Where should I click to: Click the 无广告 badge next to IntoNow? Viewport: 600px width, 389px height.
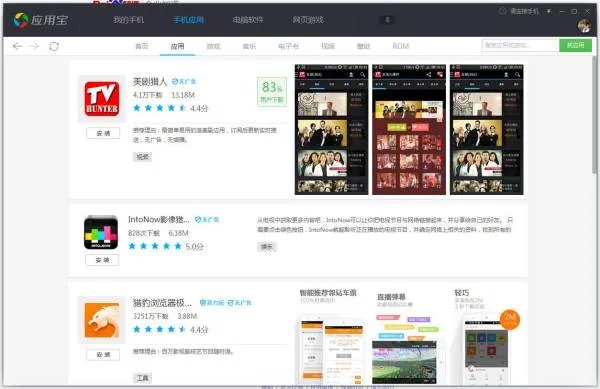click(x=207, y=220)
